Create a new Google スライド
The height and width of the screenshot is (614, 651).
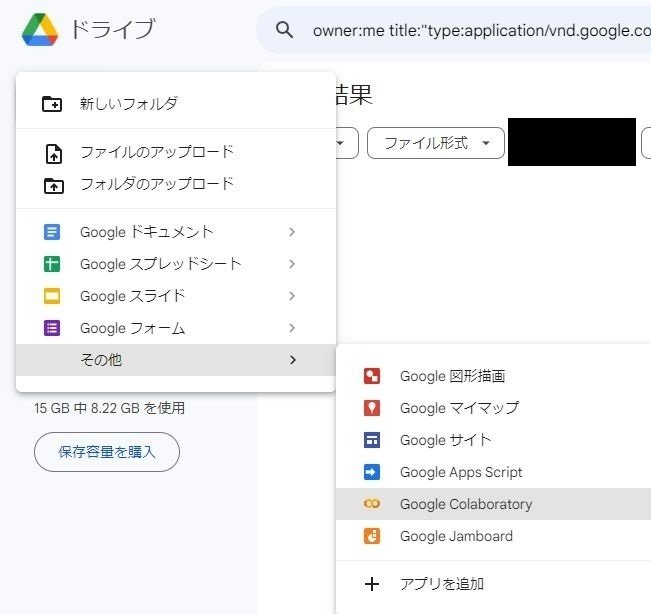pos(176,296)
